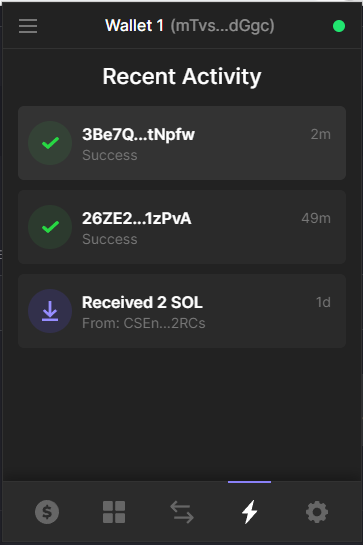Image resolution: width=363 pixels, height=545 pixels.
Task: Click the From: CSEn...2RCs sender address
Action: pos(144,323)
